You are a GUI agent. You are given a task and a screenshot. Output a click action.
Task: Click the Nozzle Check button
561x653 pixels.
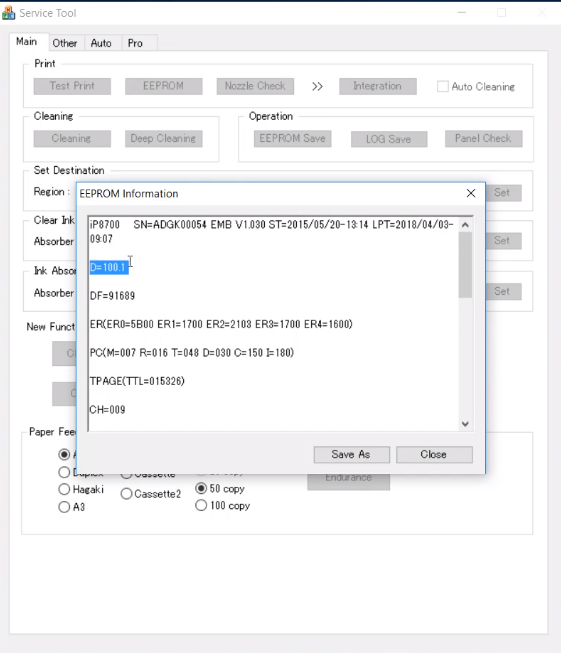point(255,86)
